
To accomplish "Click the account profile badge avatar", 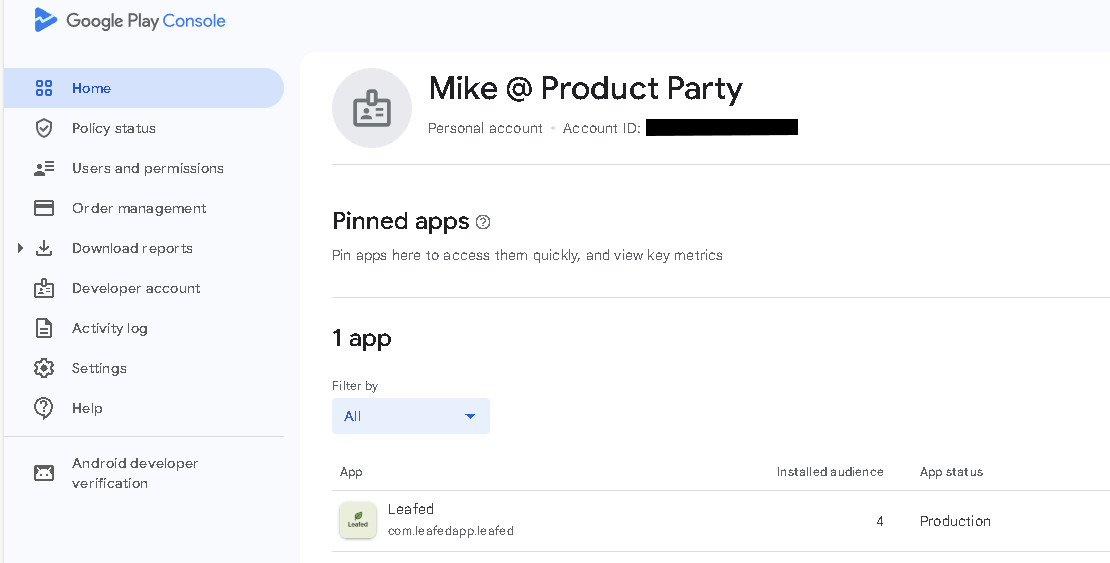I will [x=372, y=108].
